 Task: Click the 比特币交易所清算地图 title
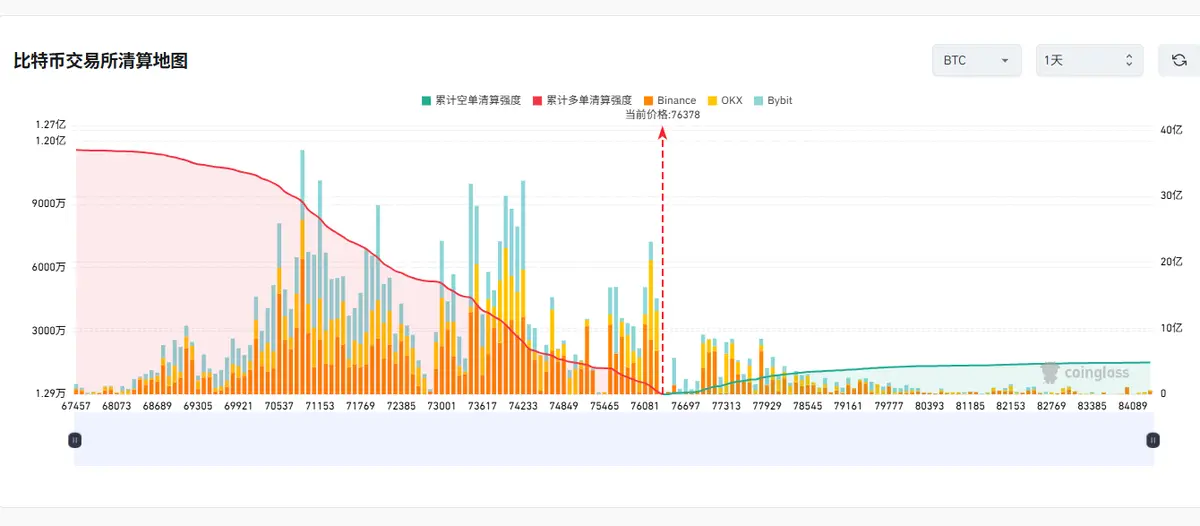101,61
